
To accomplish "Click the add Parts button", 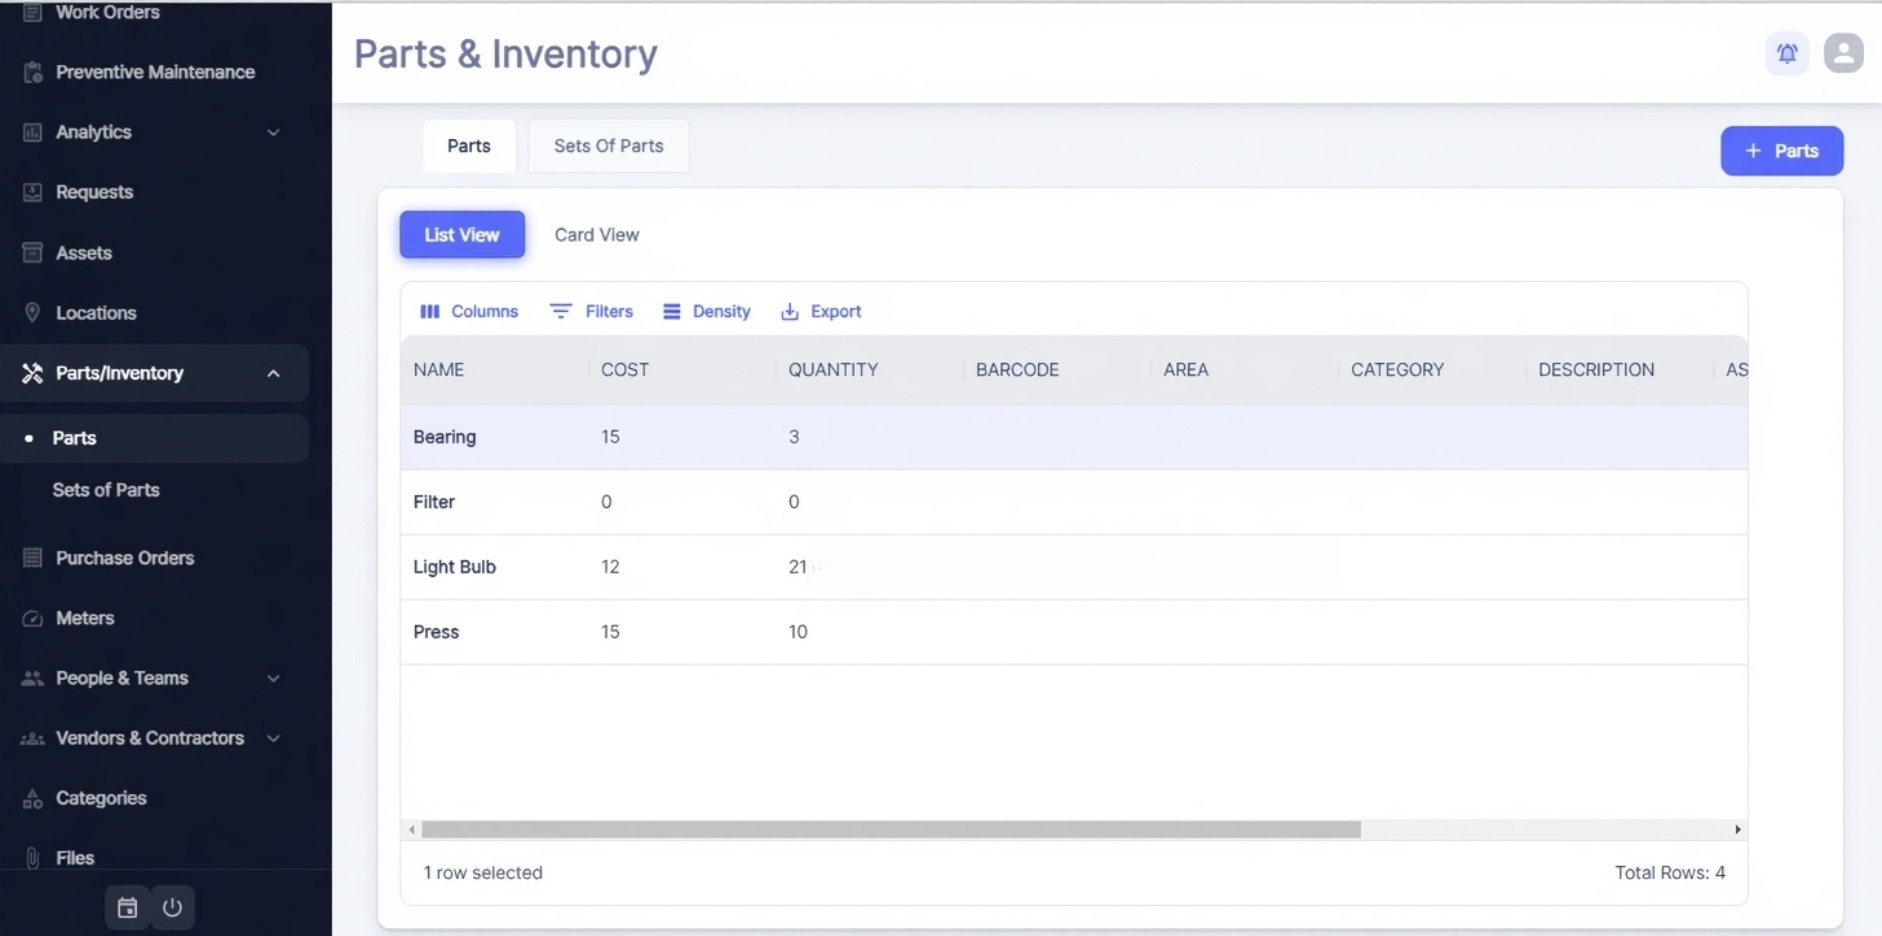I will [x=1781, y=151].
